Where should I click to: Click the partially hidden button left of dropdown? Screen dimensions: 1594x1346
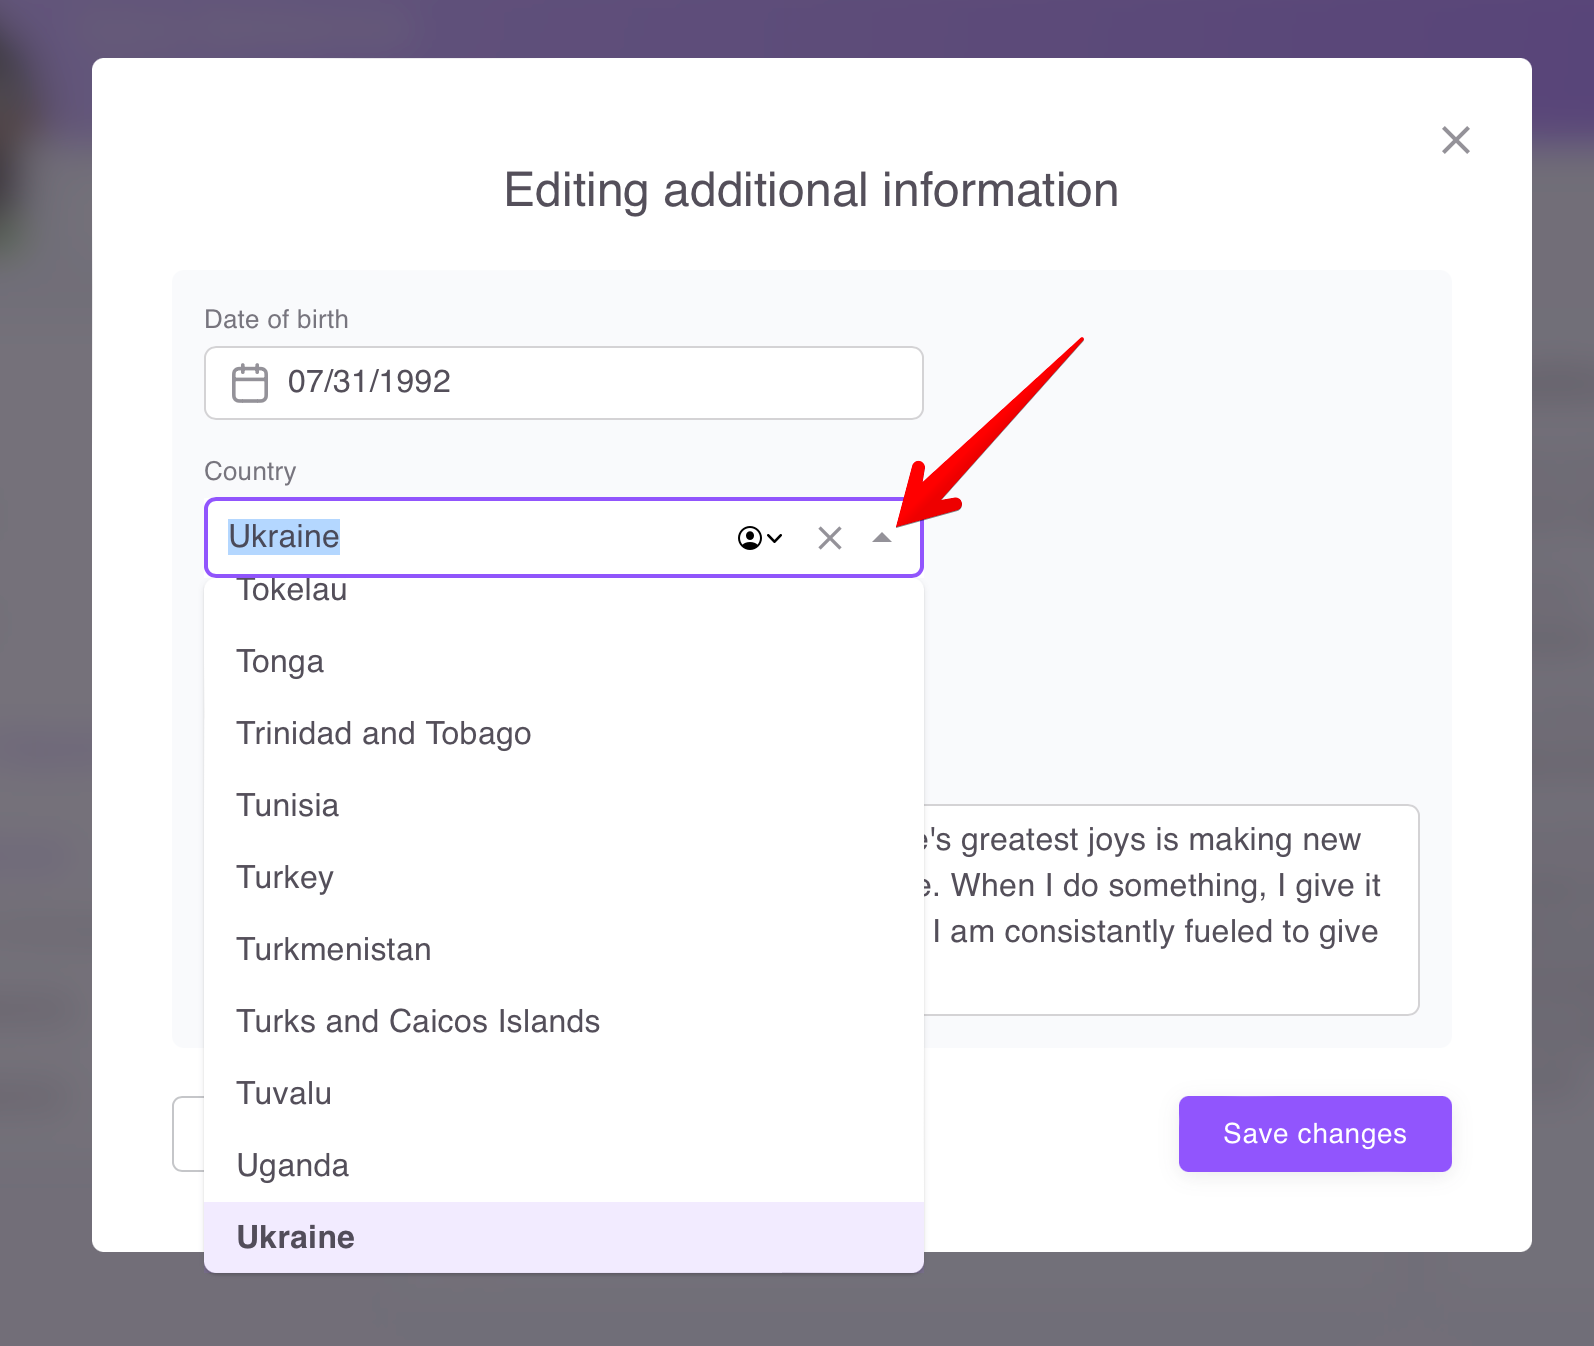pyautogui.click(x=188, y=1134)
